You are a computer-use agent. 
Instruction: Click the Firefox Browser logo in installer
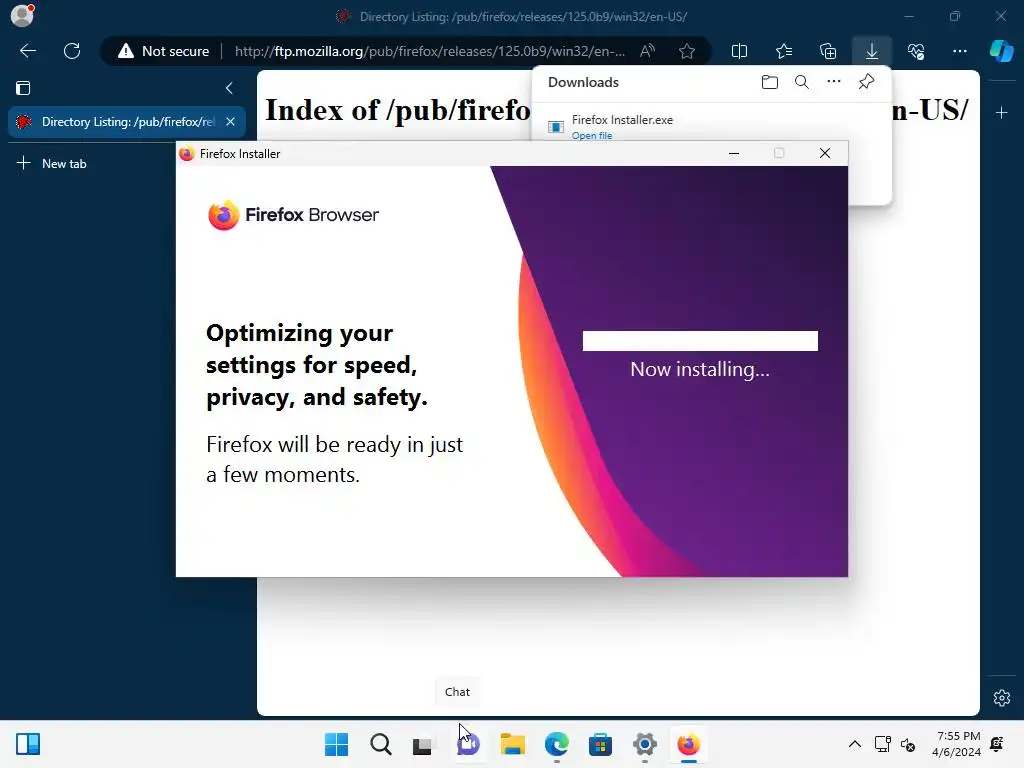293,215
